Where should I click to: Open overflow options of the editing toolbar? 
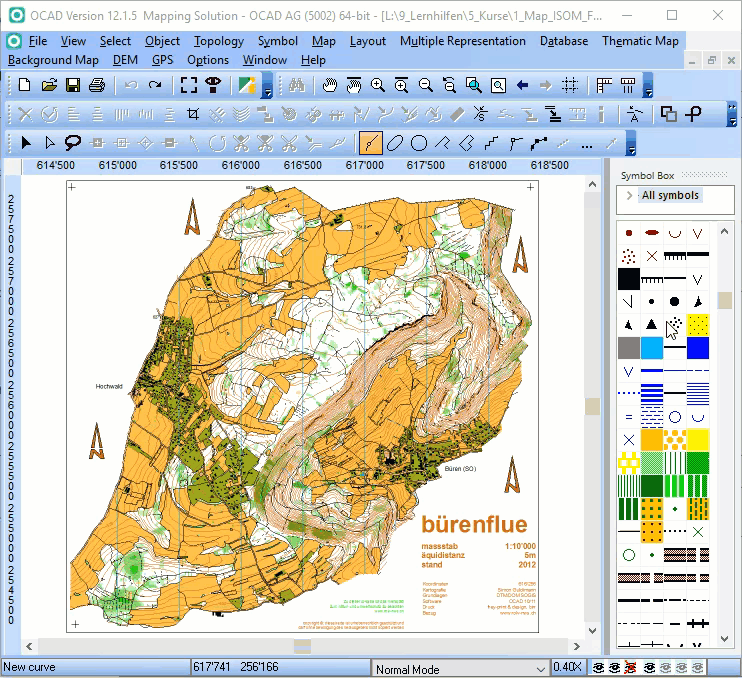point(732,114)
